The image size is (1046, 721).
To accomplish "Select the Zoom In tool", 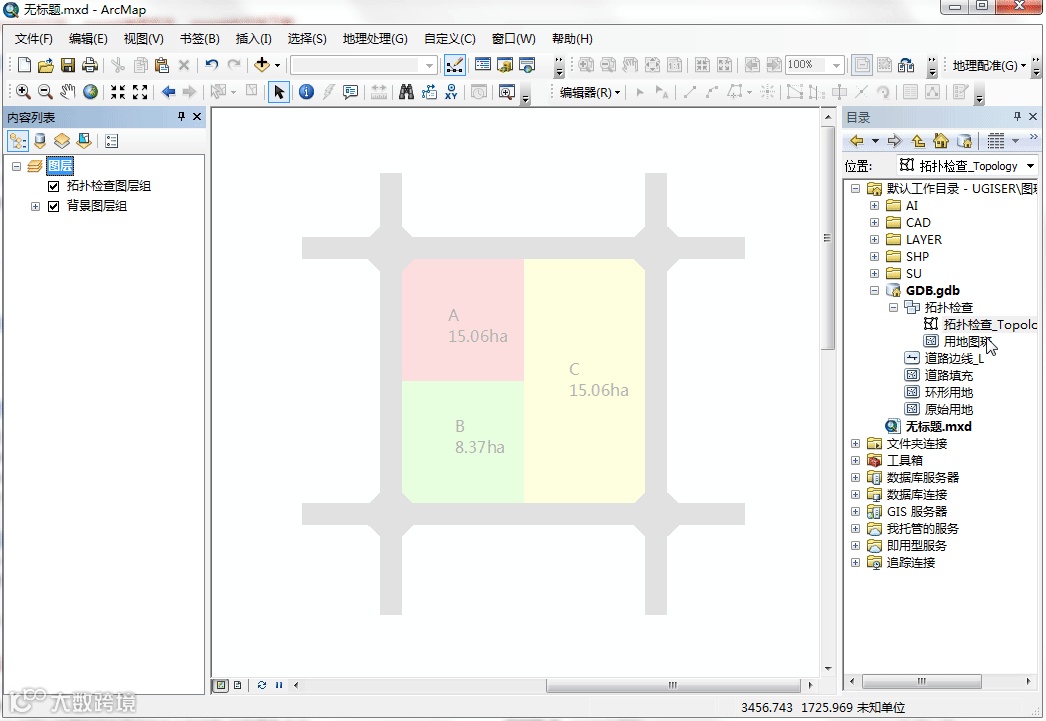I will (23, 92).
